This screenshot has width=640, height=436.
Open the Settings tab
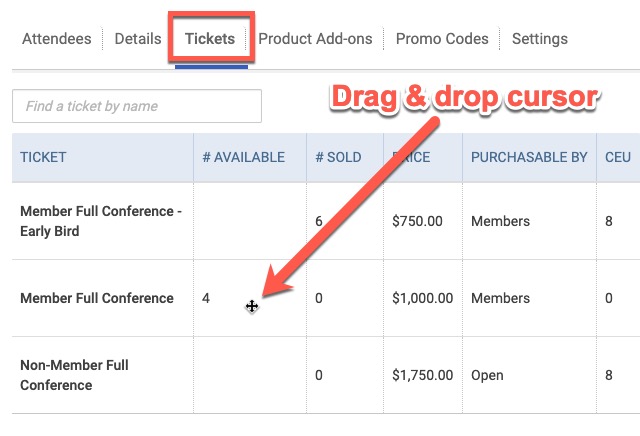coord(540,39)
